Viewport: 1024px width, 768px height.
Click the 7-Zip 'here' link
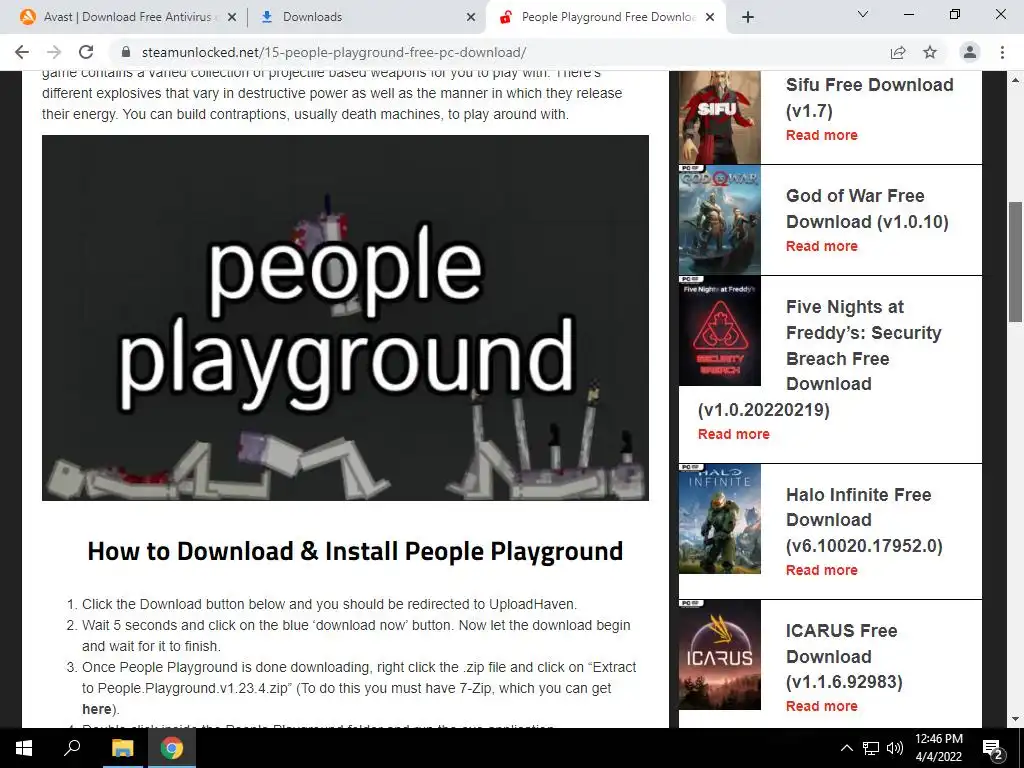tap(96, 709)
